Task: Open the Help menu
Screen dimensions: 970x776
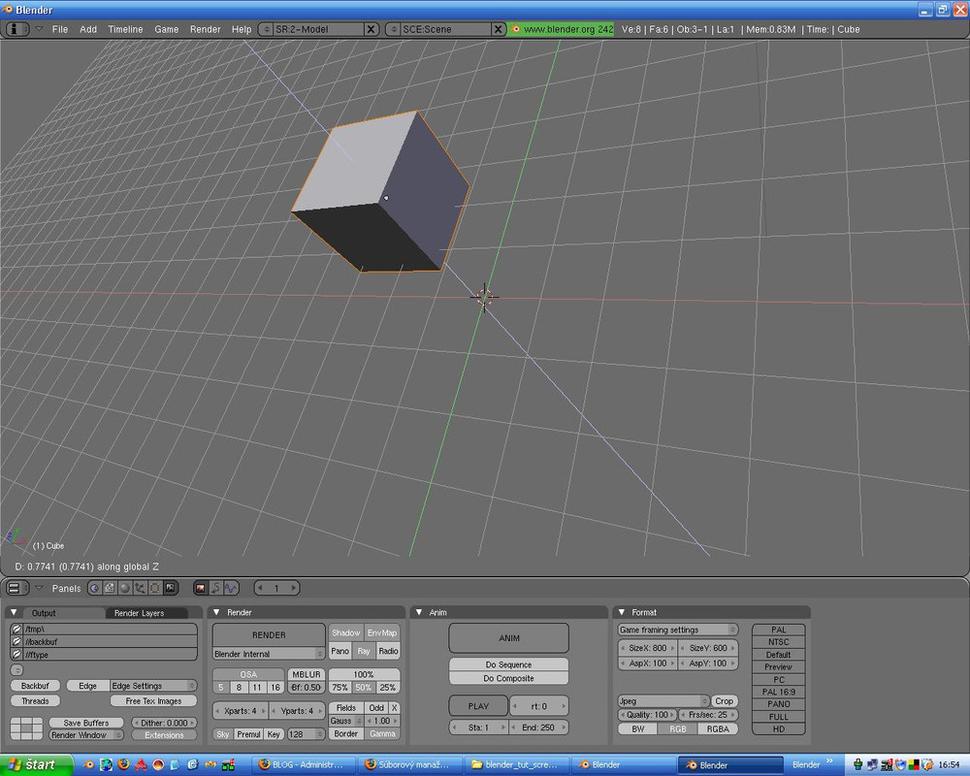Action: [x=241, y=29]
